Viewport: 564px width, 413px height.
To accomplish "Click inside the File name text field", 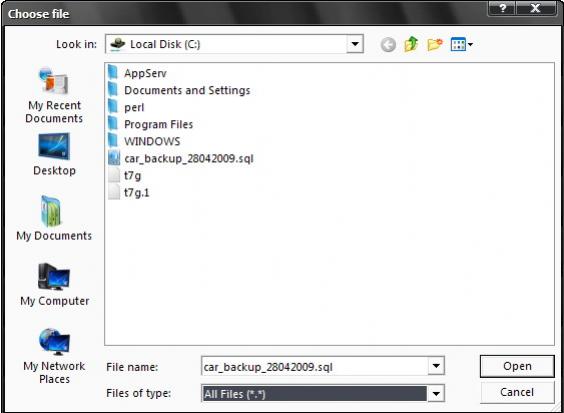I will click(315, 366).
